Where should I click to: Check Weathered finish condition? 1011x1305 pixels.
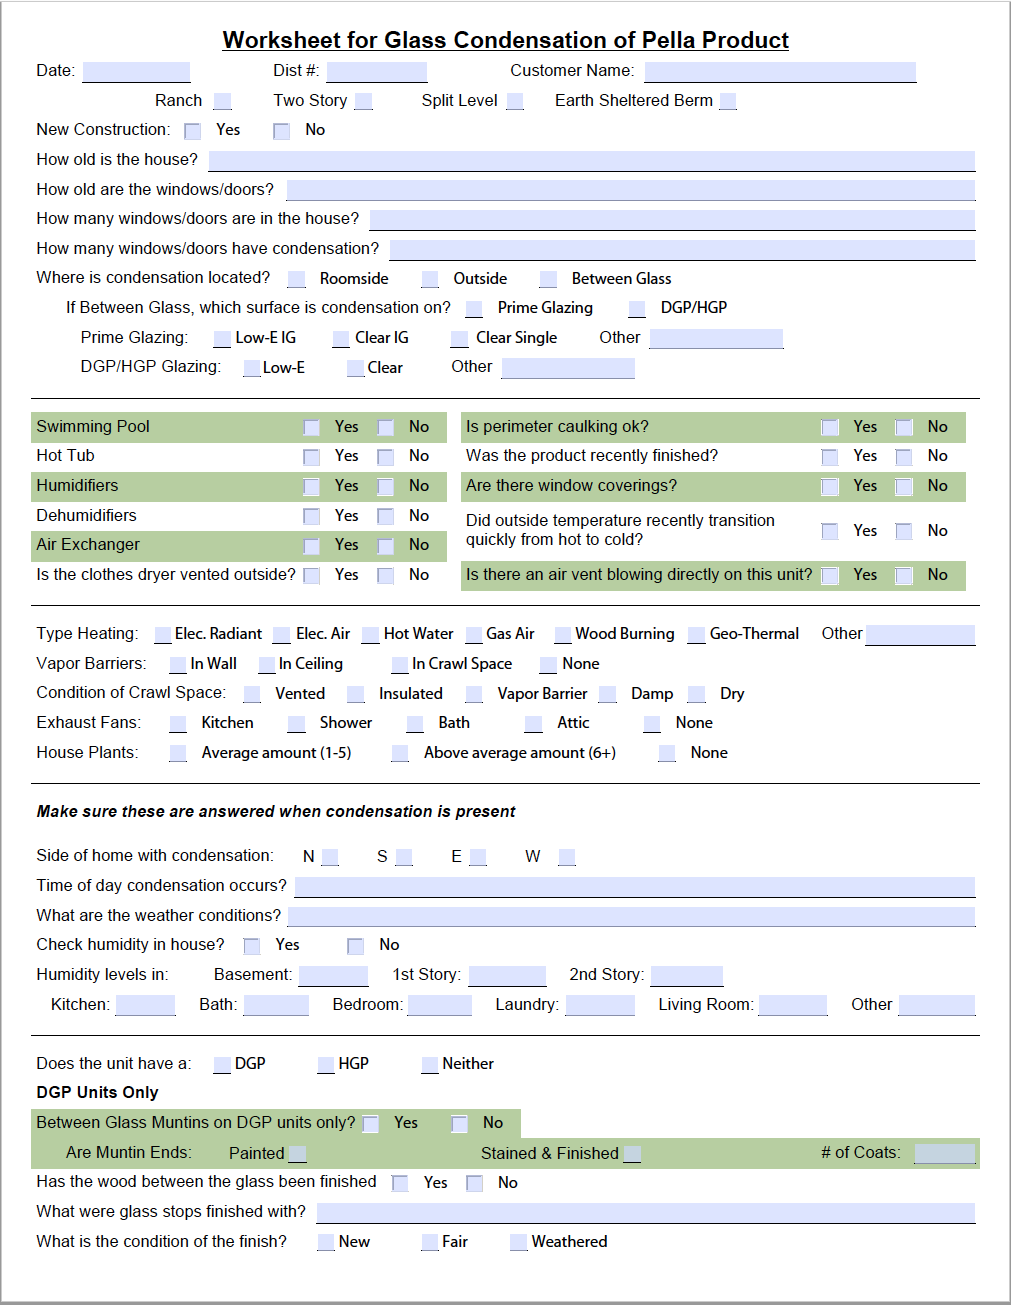coord(518,1242)
